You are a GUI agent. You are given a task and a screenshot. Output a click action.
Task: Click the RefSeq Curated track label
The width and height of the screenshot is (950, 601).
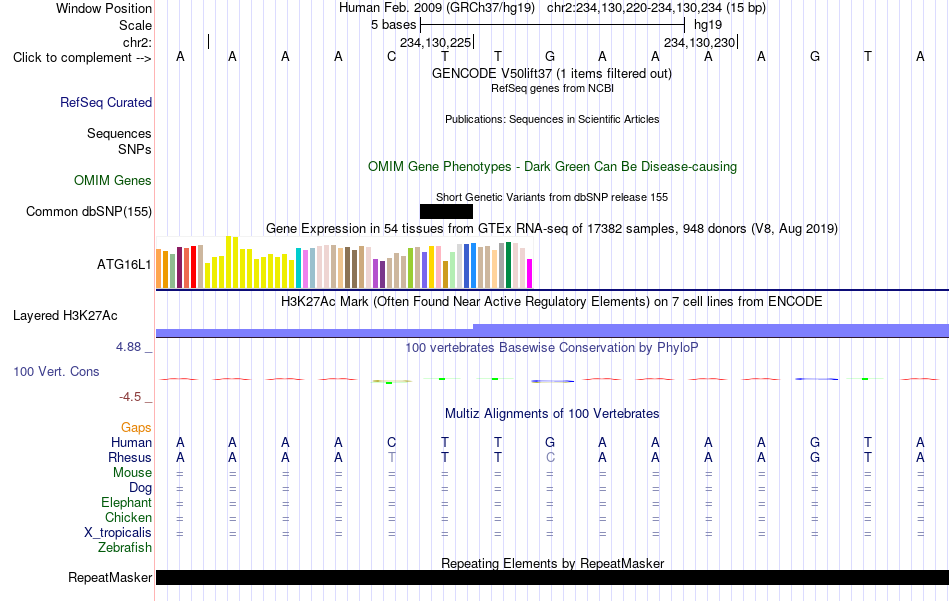pos(106,102)
